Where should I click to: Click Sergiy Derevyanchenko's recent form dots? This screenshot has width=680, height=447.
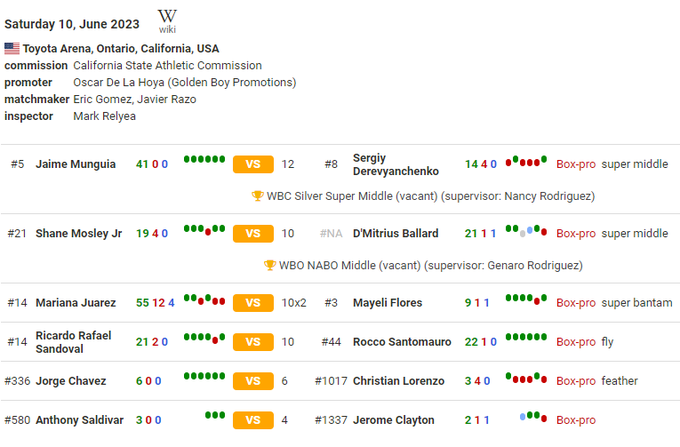pos(527,160)
